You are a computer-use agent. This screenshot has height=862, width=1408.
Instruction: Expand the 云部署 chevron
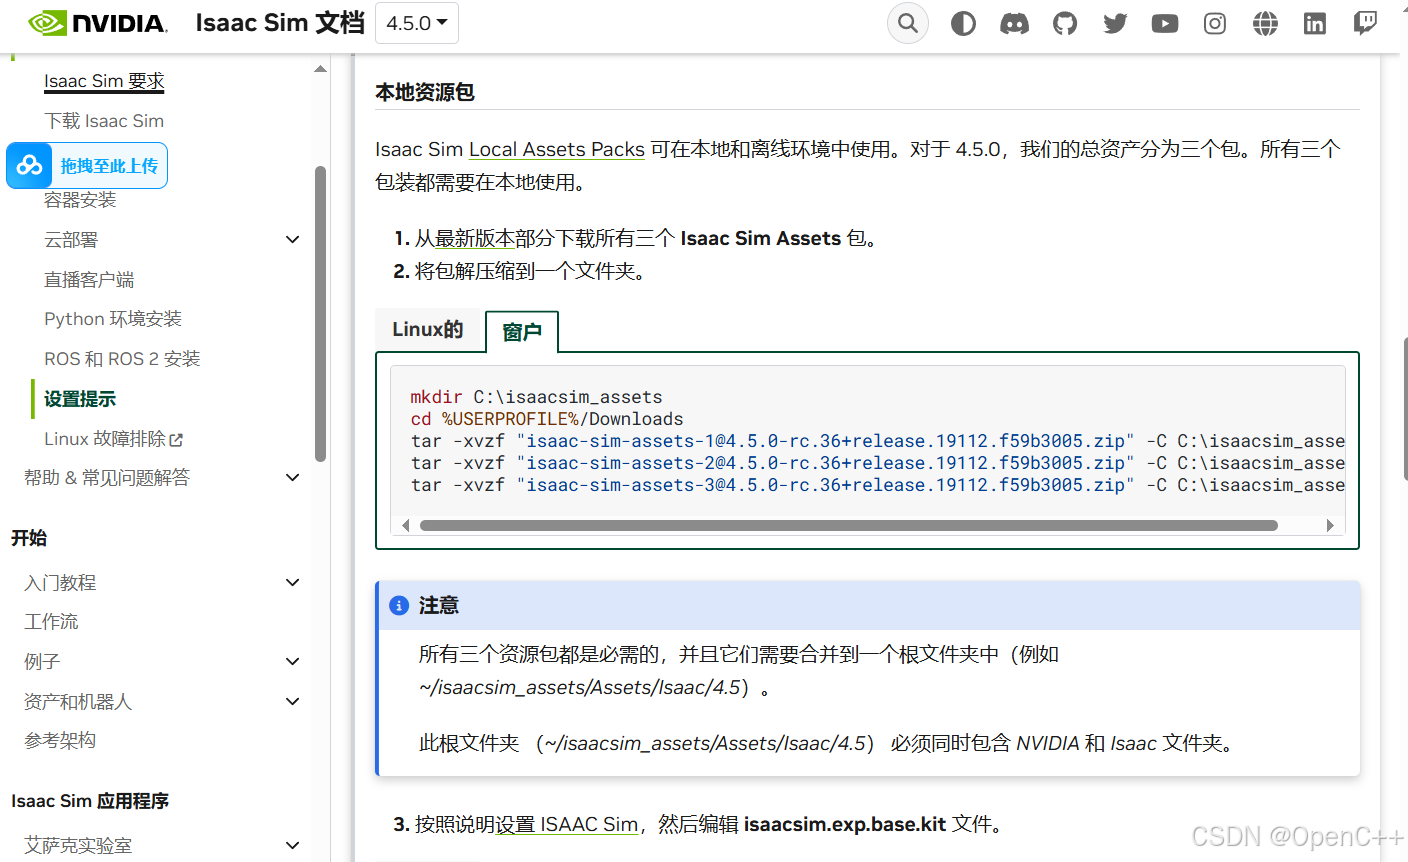click(293, 240)
